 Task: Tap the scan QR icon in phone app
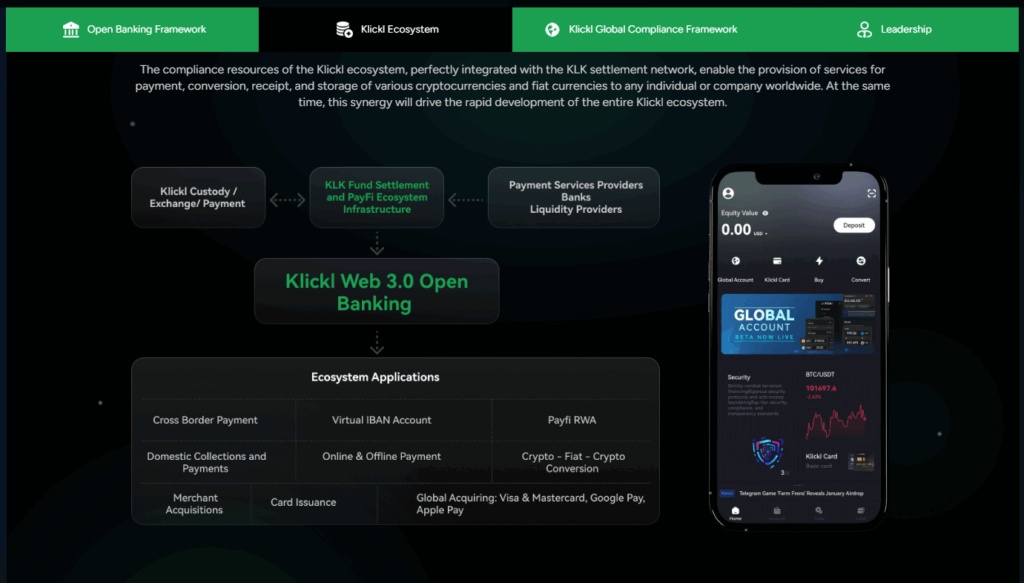tap(871, 193)
